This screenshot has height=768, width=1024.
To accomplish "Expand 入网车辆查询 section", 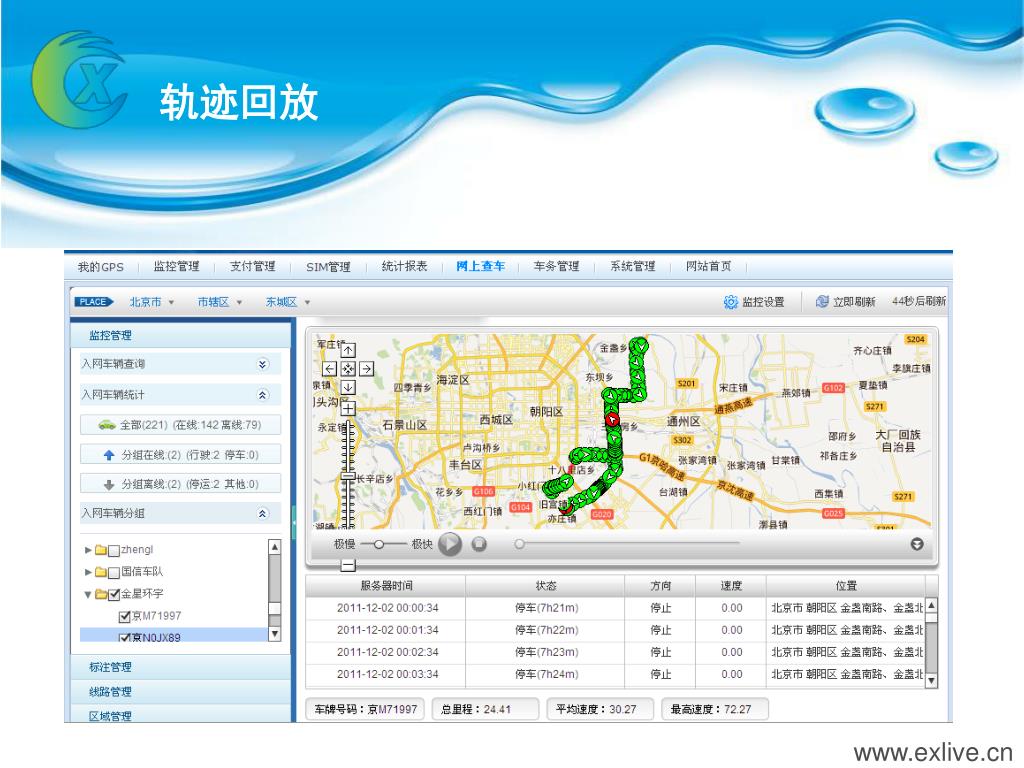I will pyautogui.click(x=263, y=364).
